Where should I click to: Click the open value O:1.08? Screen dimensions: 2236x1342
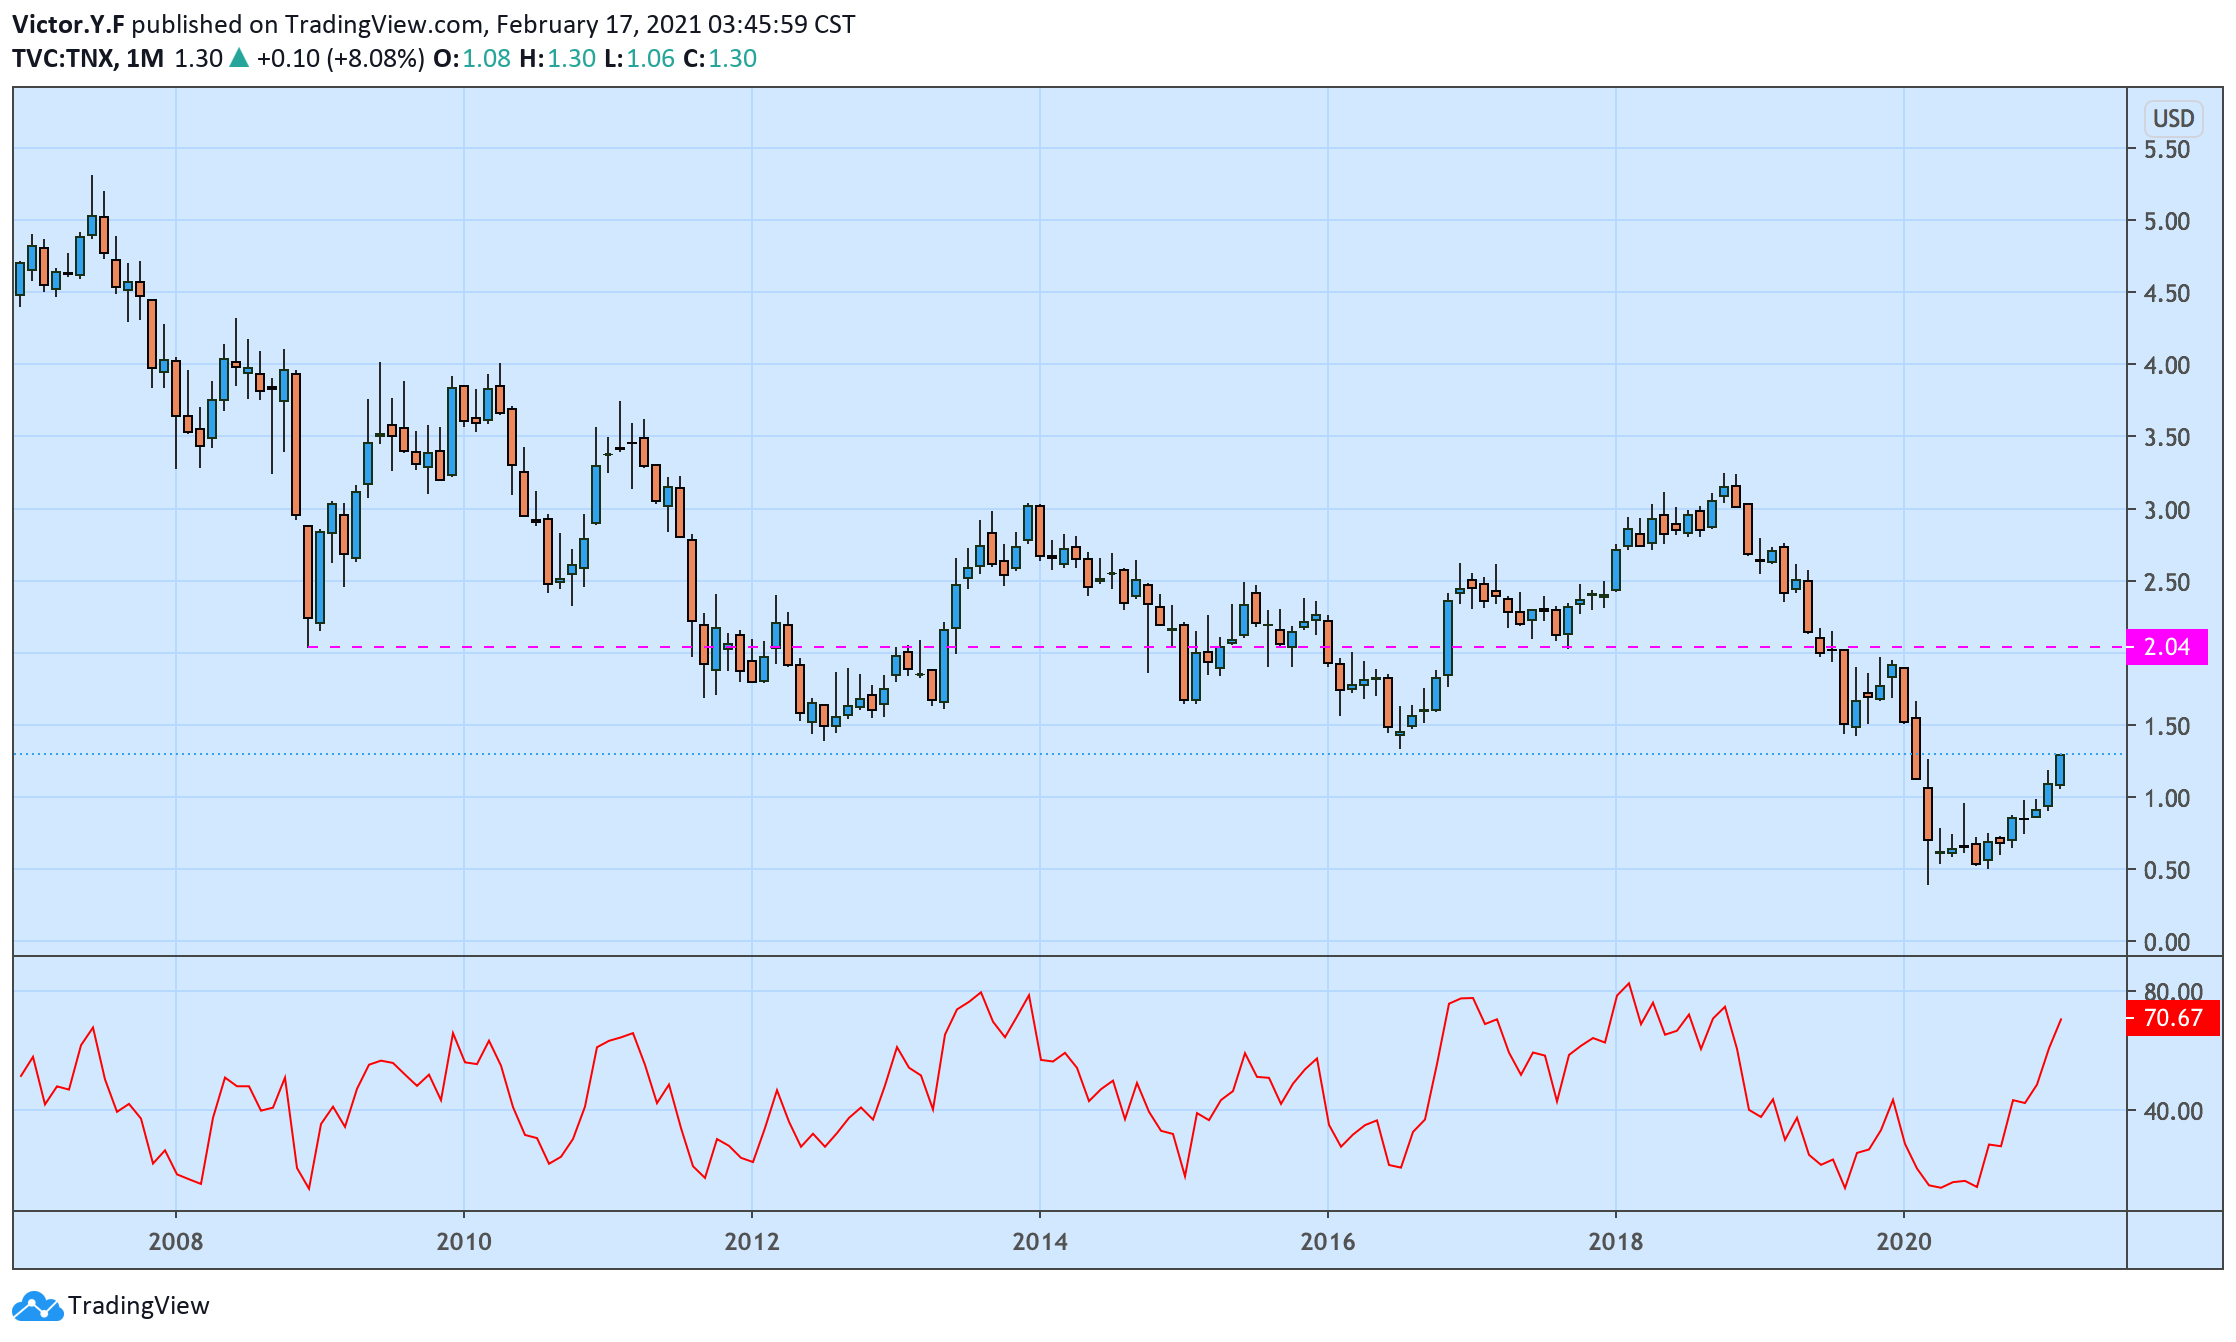tap(472, 58)
